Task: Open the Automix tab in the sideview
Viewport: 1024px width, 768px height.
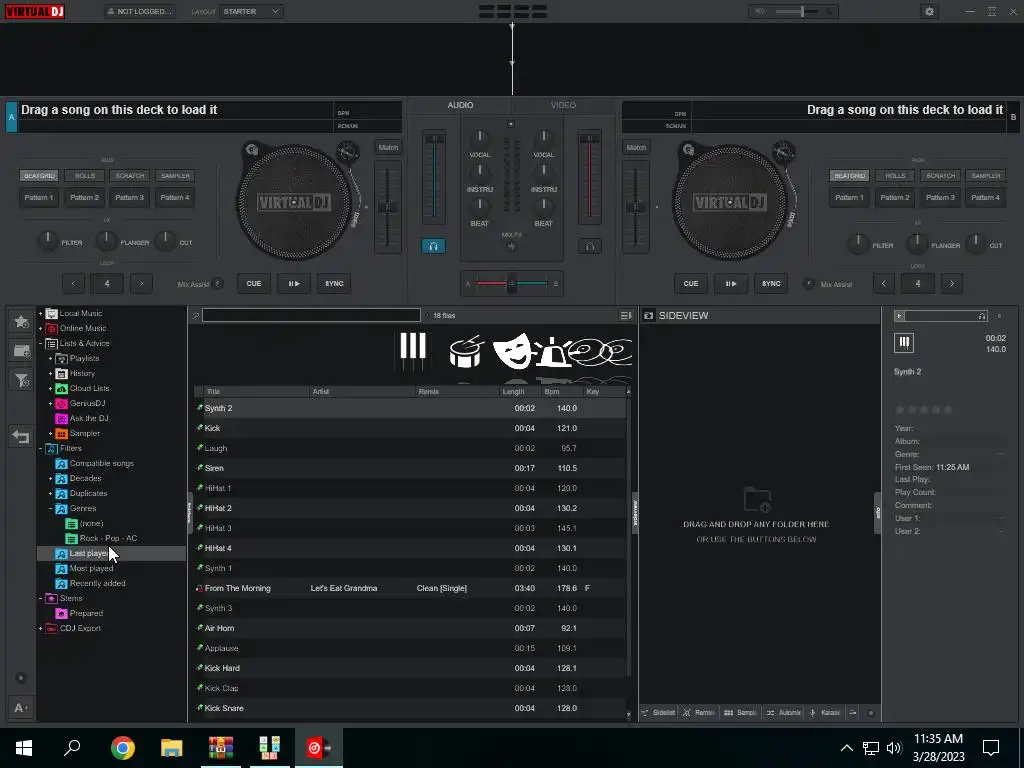Action: pos(784,712)
